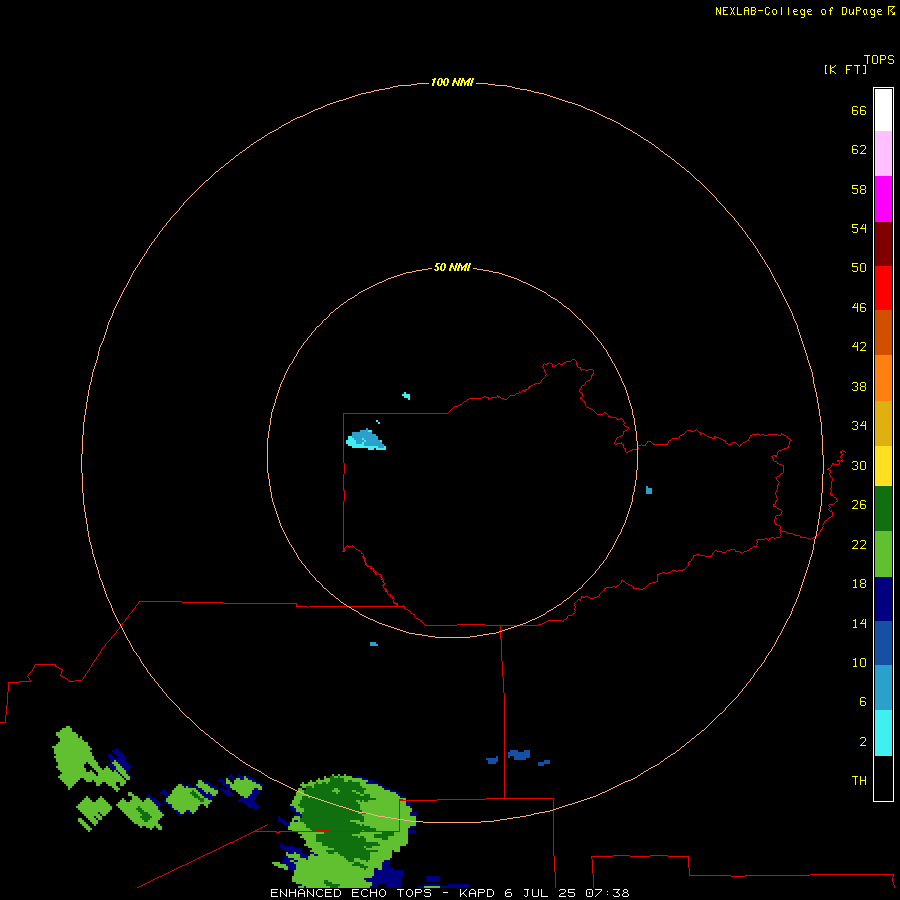Click the 'TOPS' legend title
The image size is (900, 900).
[x=879, y=59]
